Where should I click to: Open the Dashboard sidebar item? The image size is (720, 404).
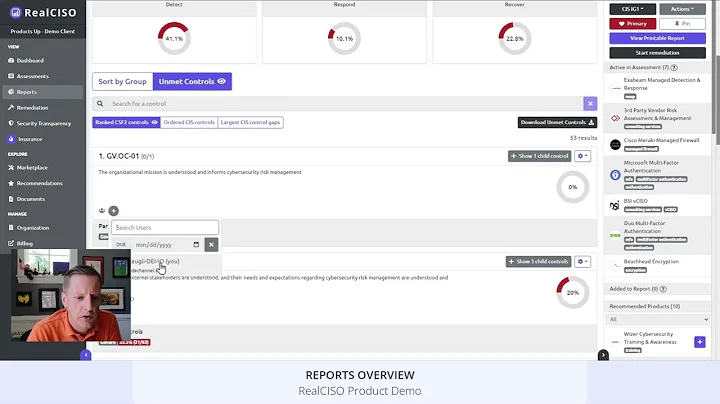(30, 61)
